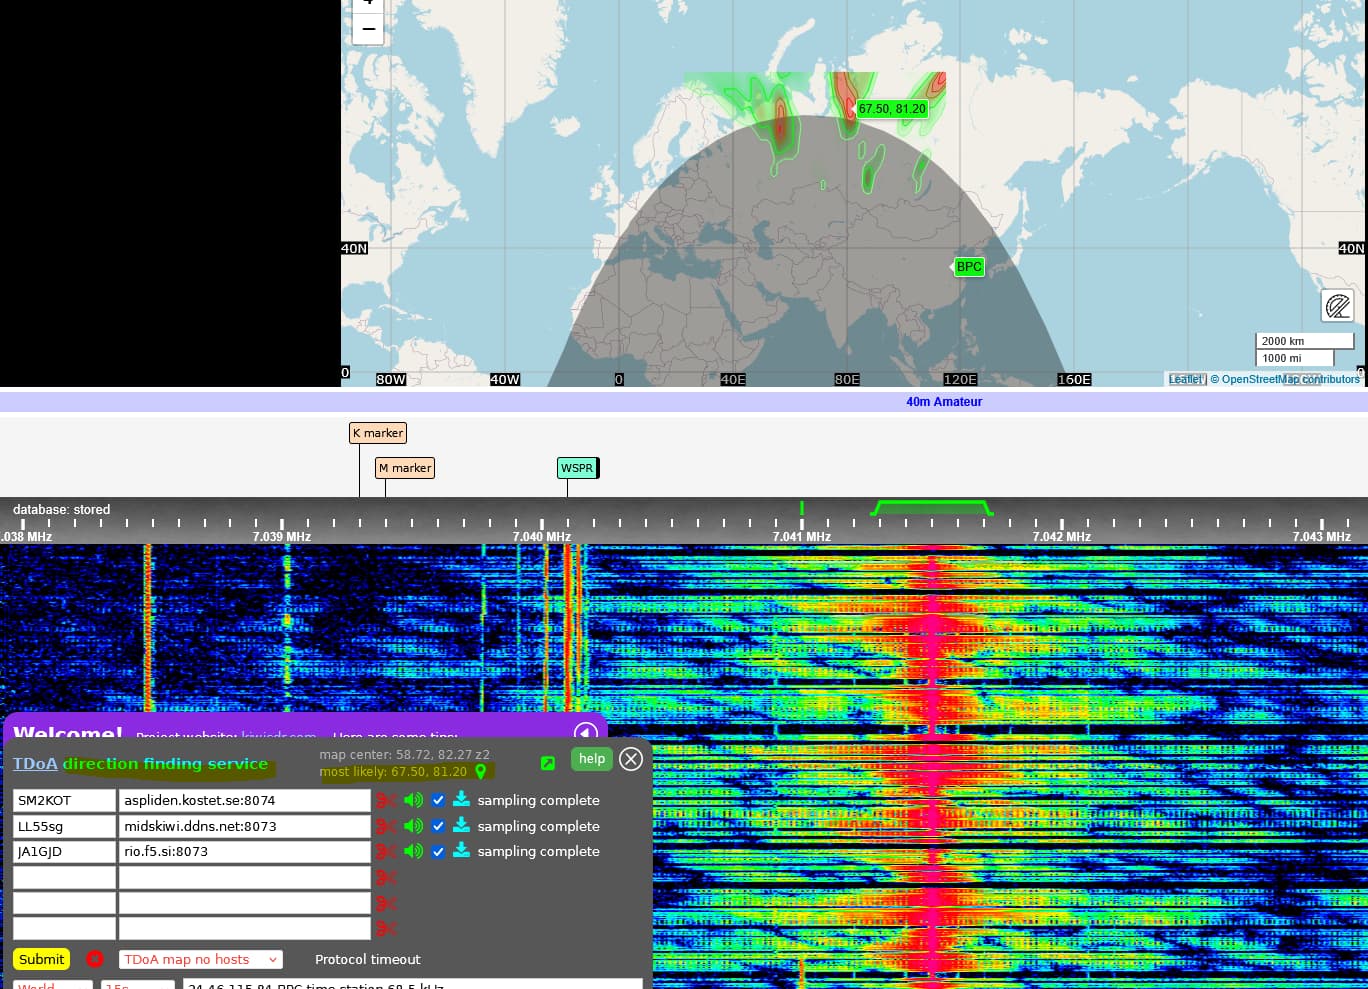Click the LL55sg row 'sampling complete' status
This screenshot has width=1368, height=989.
point(539,826)
